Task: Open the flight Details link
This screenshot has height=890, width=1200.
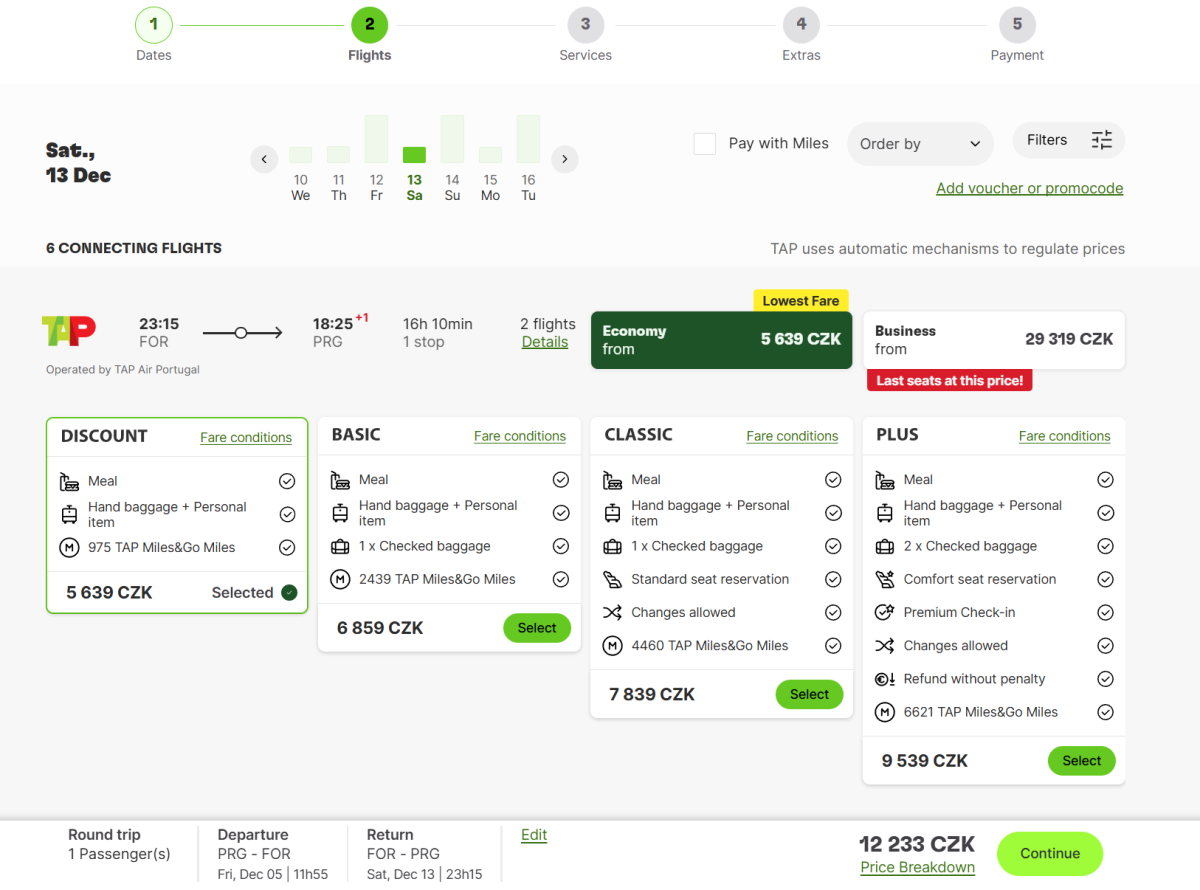Action: [545, 342]
